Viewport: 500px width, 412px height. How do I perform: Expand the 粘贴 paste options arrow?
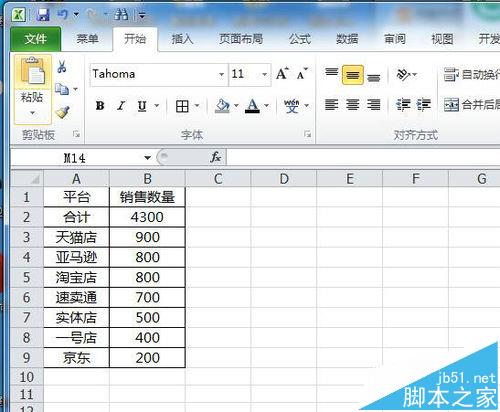[x=32, y=113]
